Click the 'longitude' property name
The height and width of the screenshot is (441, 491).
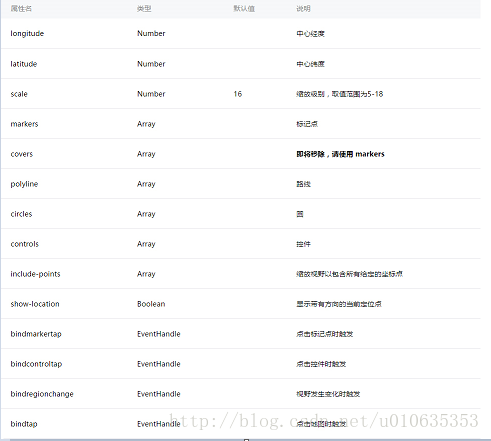(27, 34)
